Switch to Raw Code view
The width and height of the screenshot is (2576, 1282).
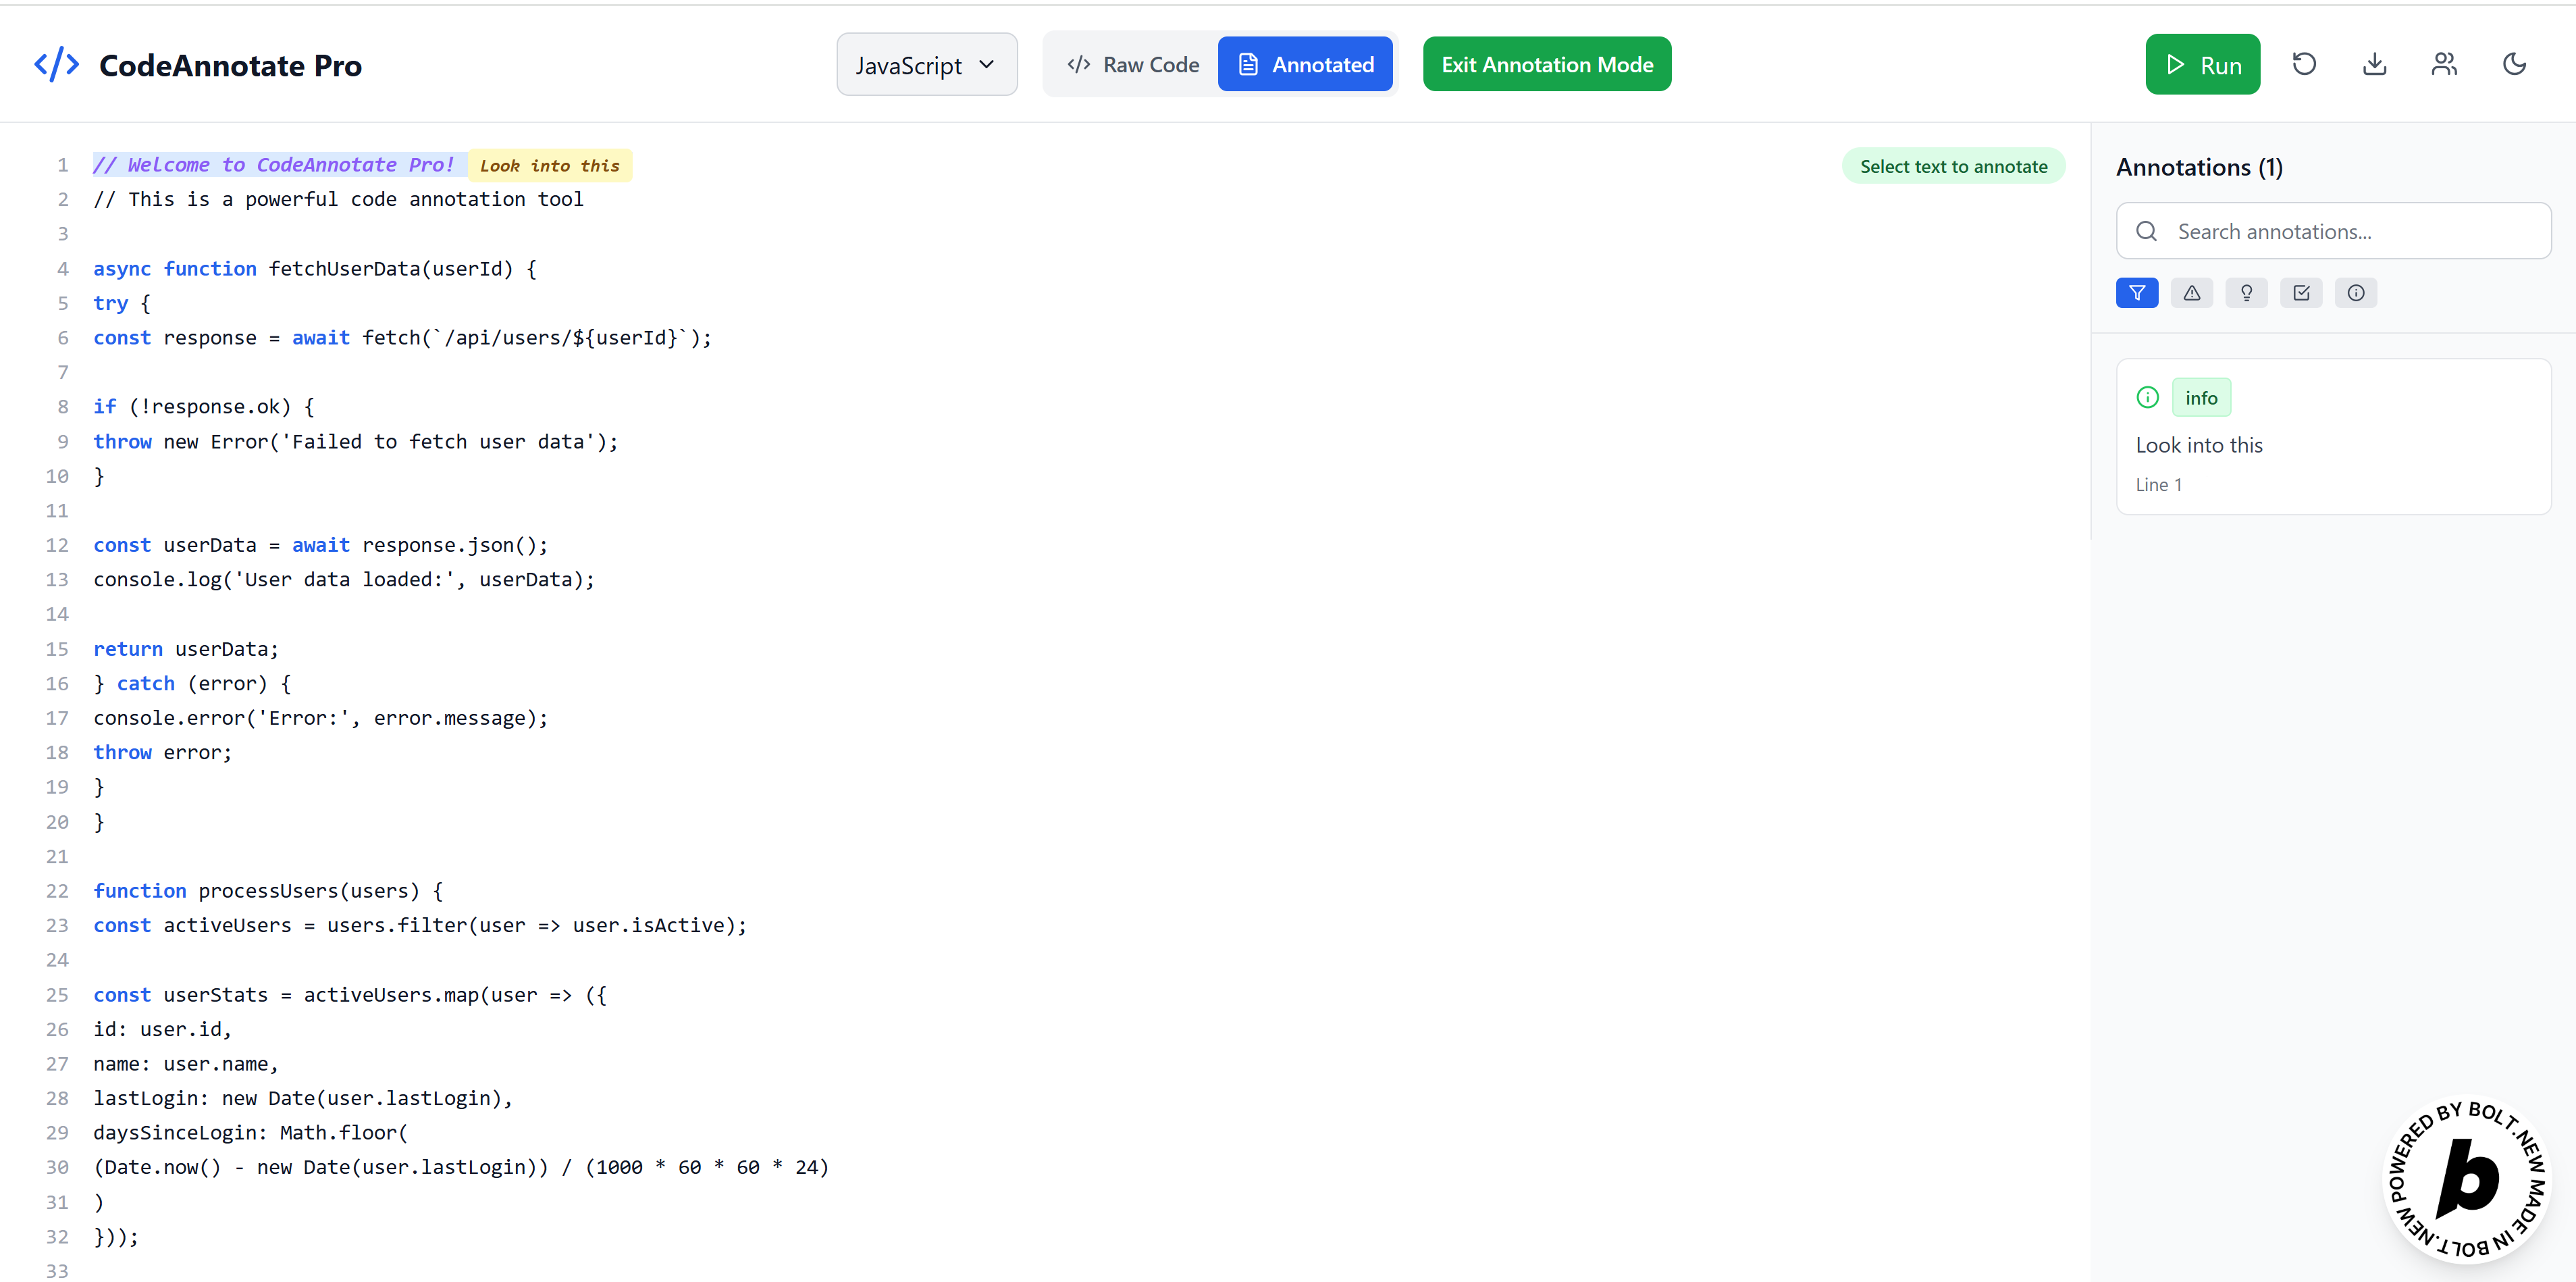pos(1133,65)
